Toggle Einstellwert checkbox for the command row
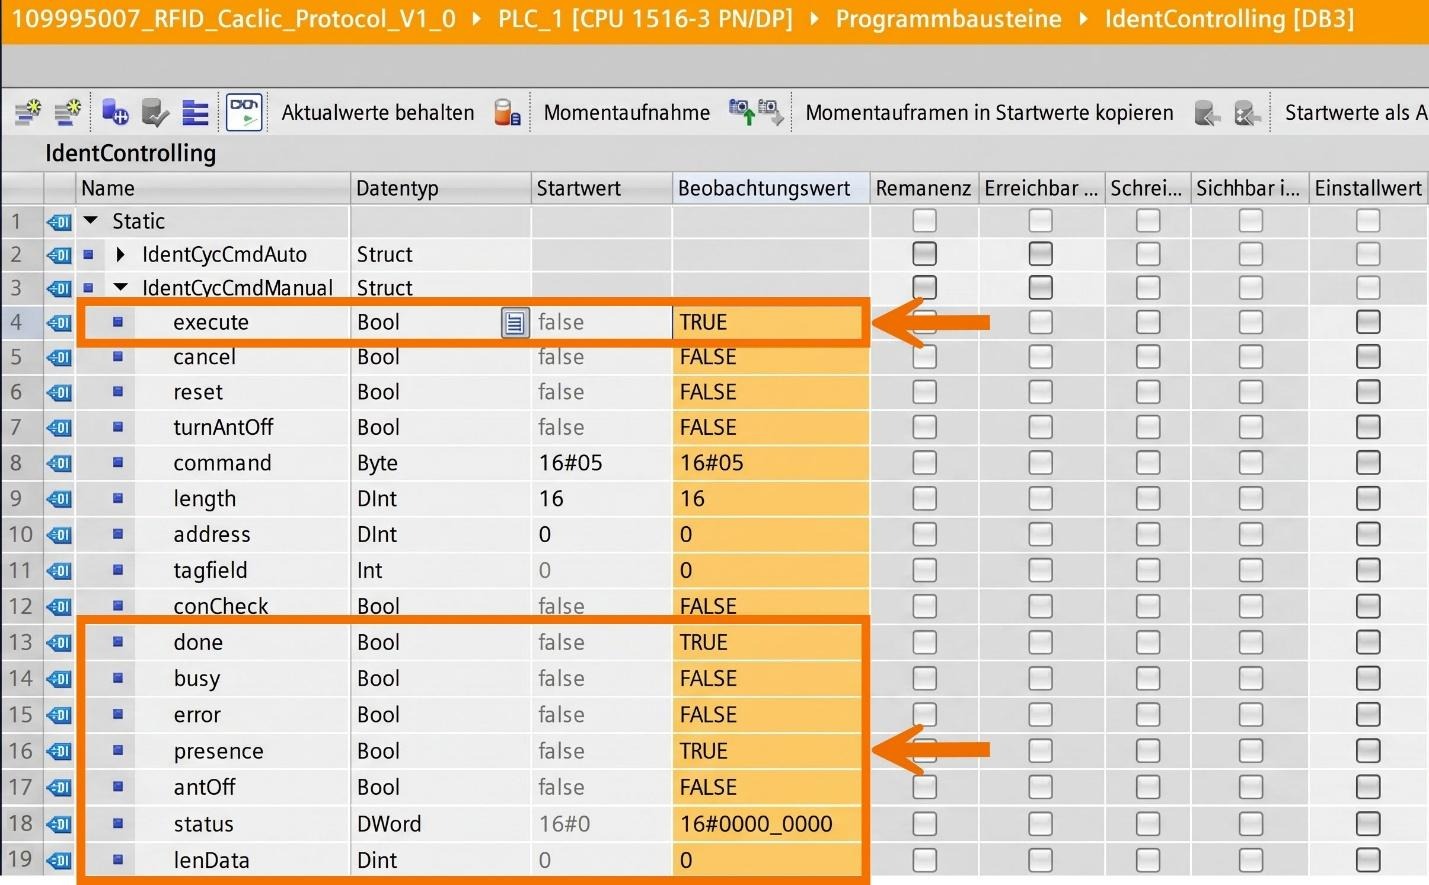 point(1367,463)
